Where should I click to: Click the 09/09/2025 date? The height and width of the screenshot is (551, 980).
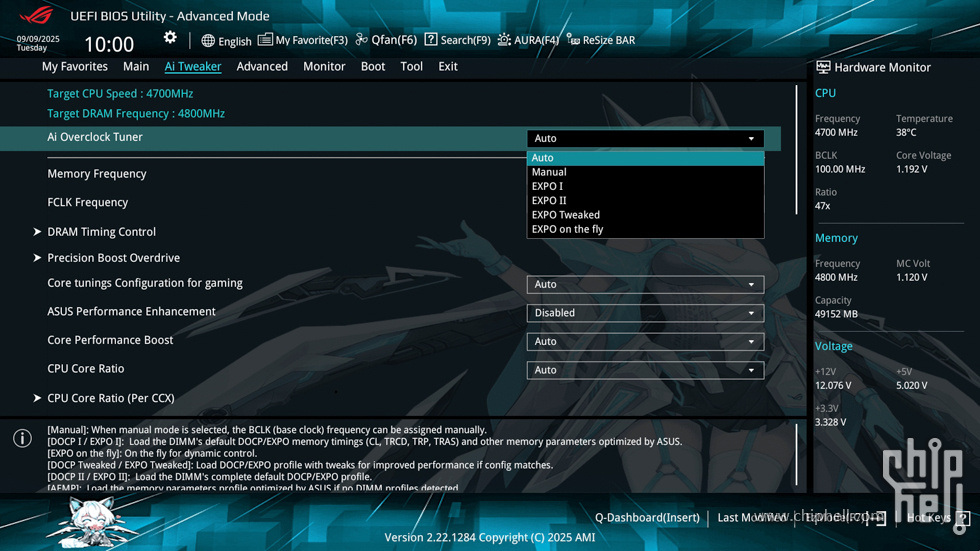coord(38,39)
